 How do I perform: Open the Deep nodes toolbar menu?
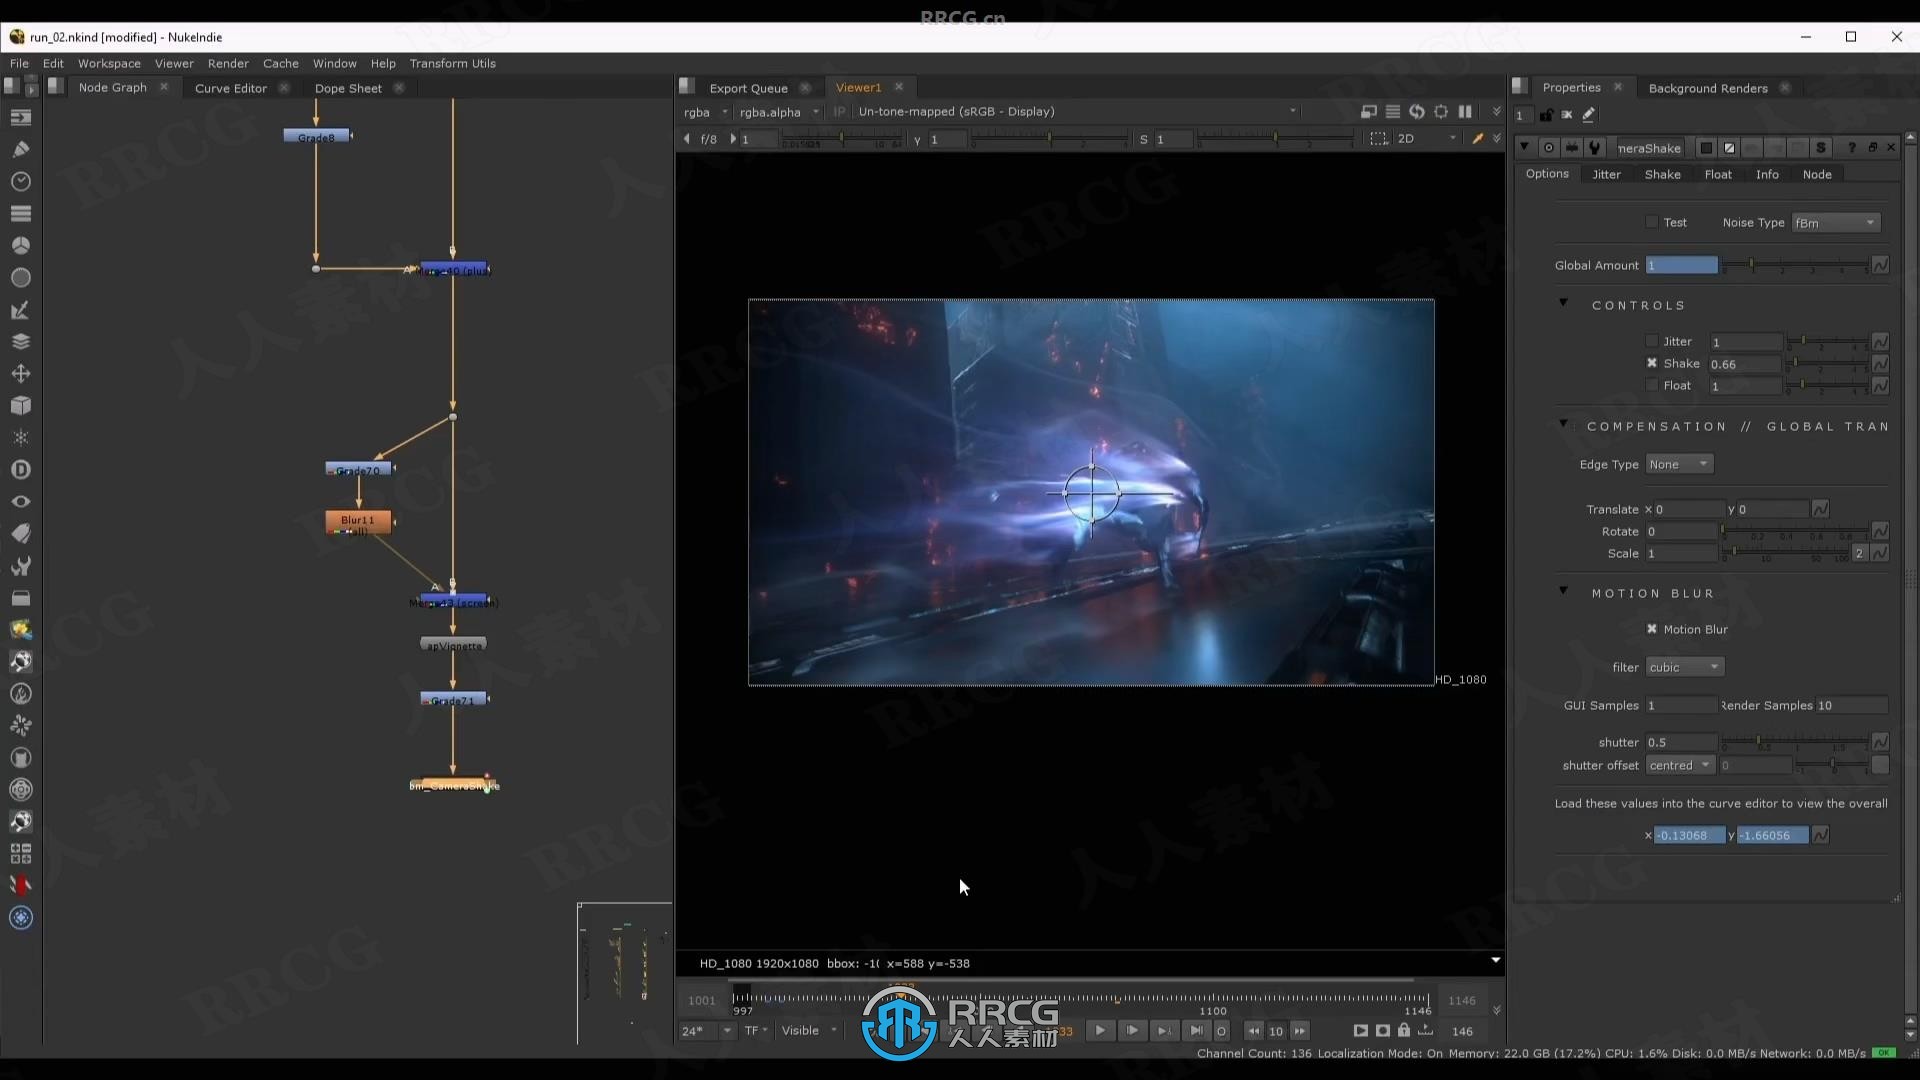pos(20,469)
